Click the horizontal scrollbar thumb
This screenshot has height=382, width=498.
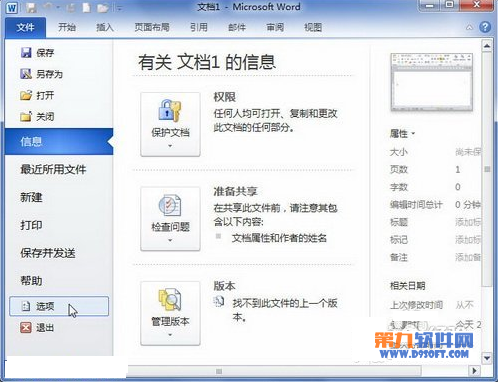274,371
